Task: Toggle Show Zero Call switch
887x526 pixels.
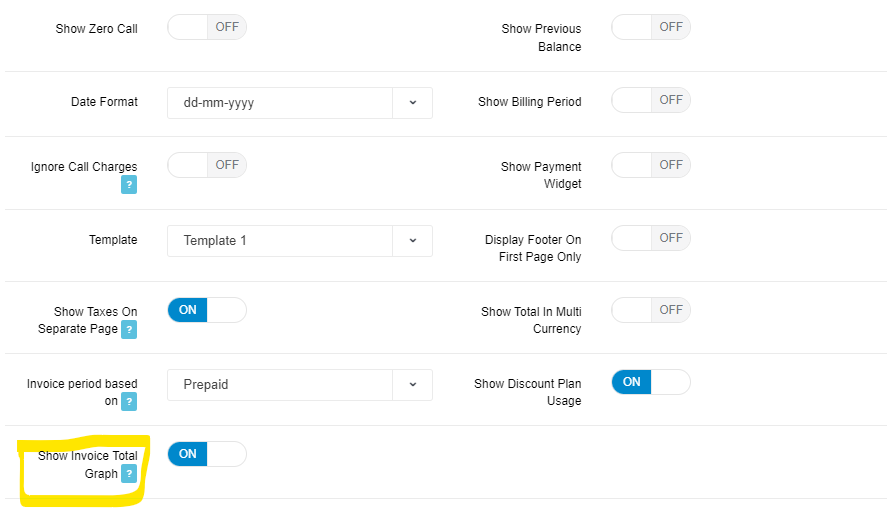Action: pyautogui.click(x=206, y=28)
